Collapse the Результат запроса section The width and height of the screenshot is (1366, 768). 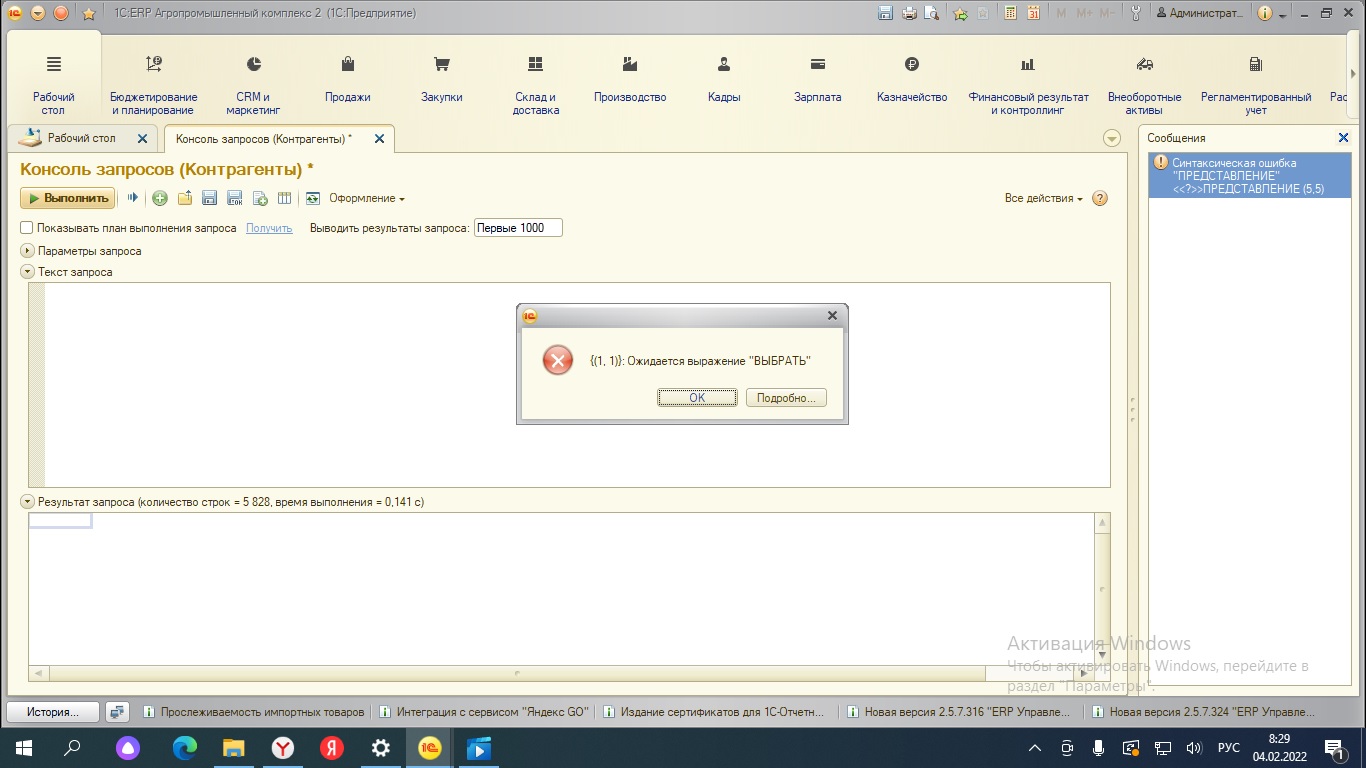pyautogui.click(x=28, y=502)
